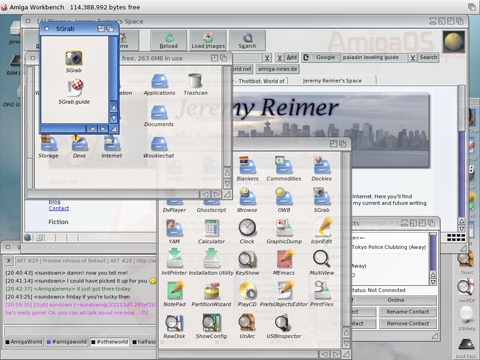Viewport: 480px width, 360px height.
Task: Open the Devs drawer icon
Action: (79, 143)
